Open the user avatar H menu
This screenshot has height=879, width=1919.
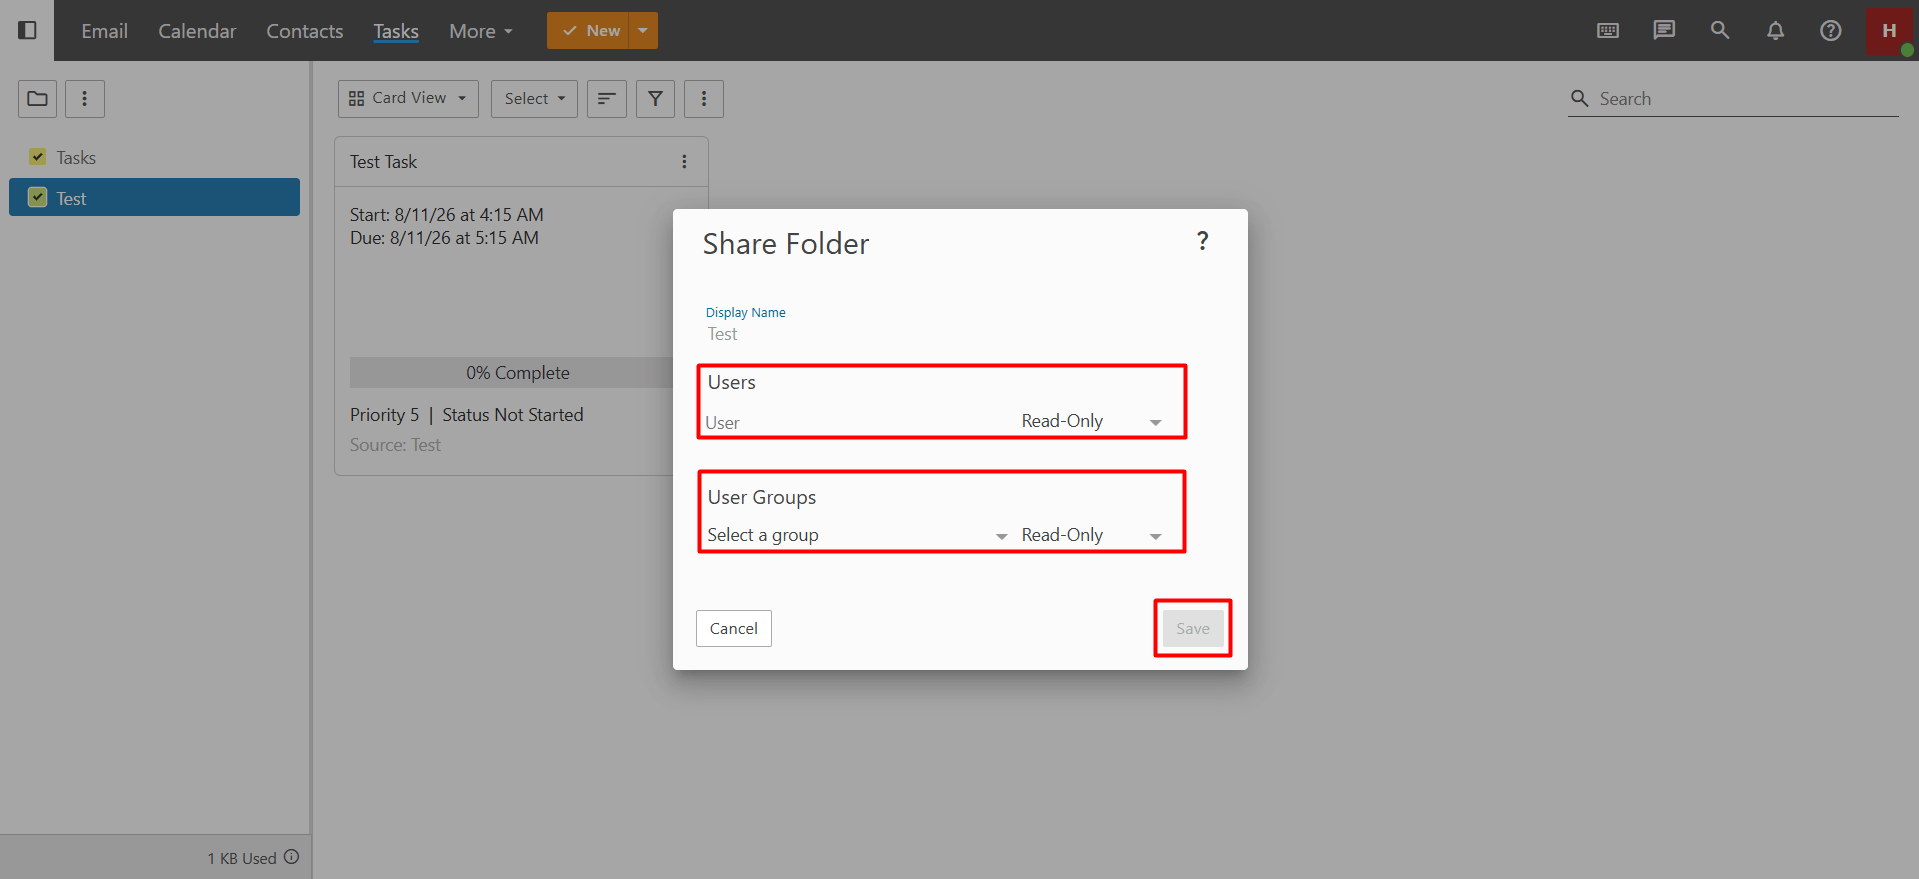[x=1889, y=30]
